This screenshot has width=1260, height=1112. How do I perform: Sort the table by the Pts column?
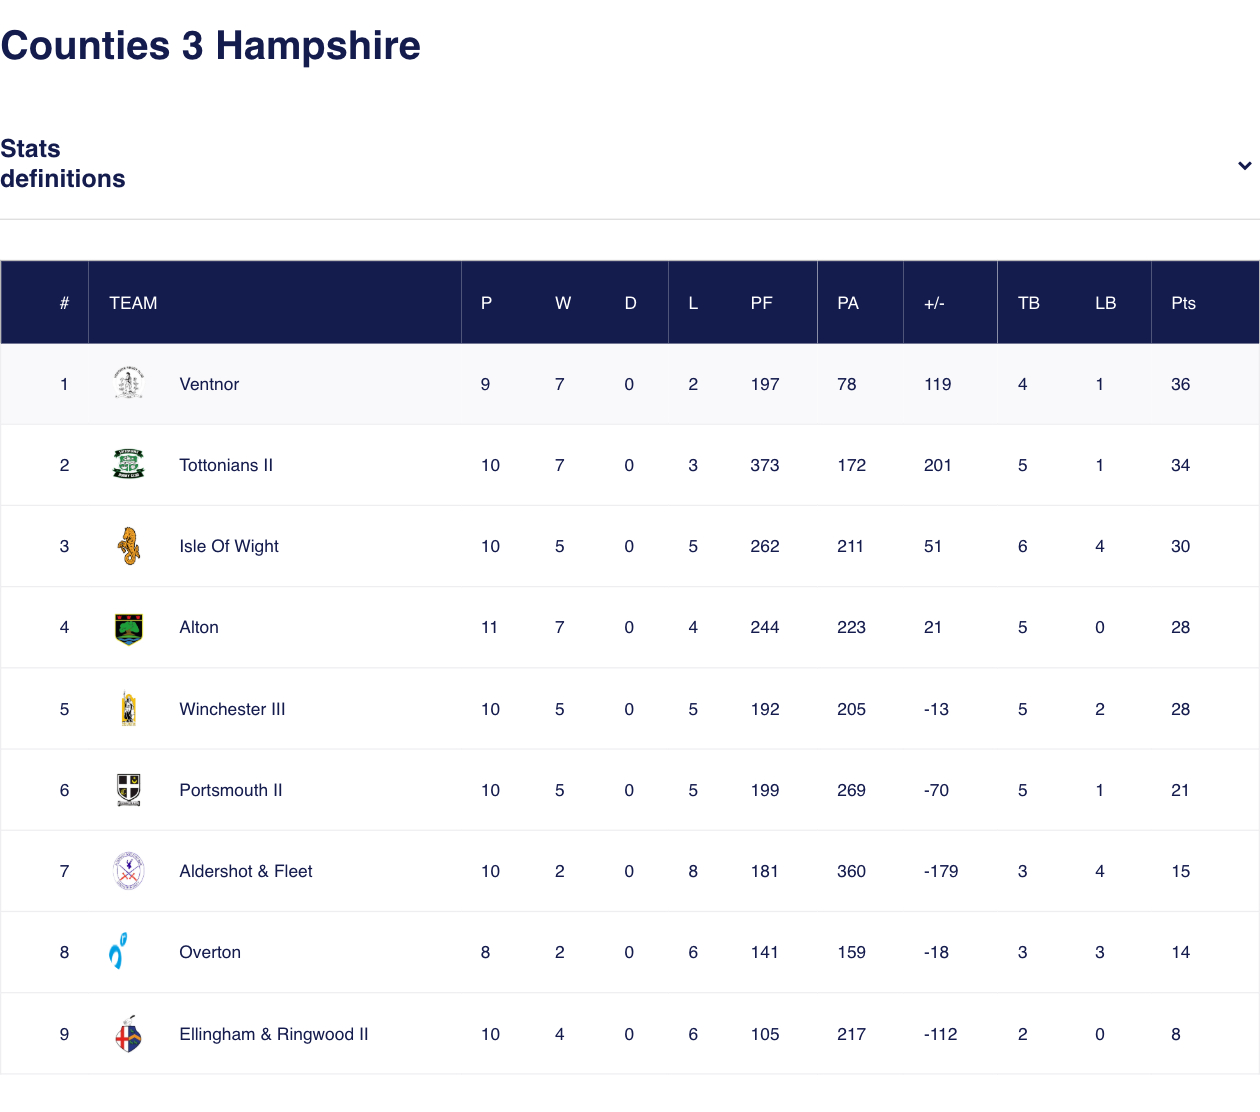[x=1183, y=302]
